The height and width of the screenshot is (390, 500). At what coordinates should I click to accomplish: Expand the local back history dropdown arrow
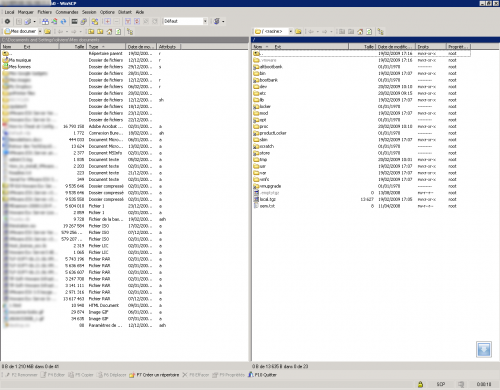point(67,32)
